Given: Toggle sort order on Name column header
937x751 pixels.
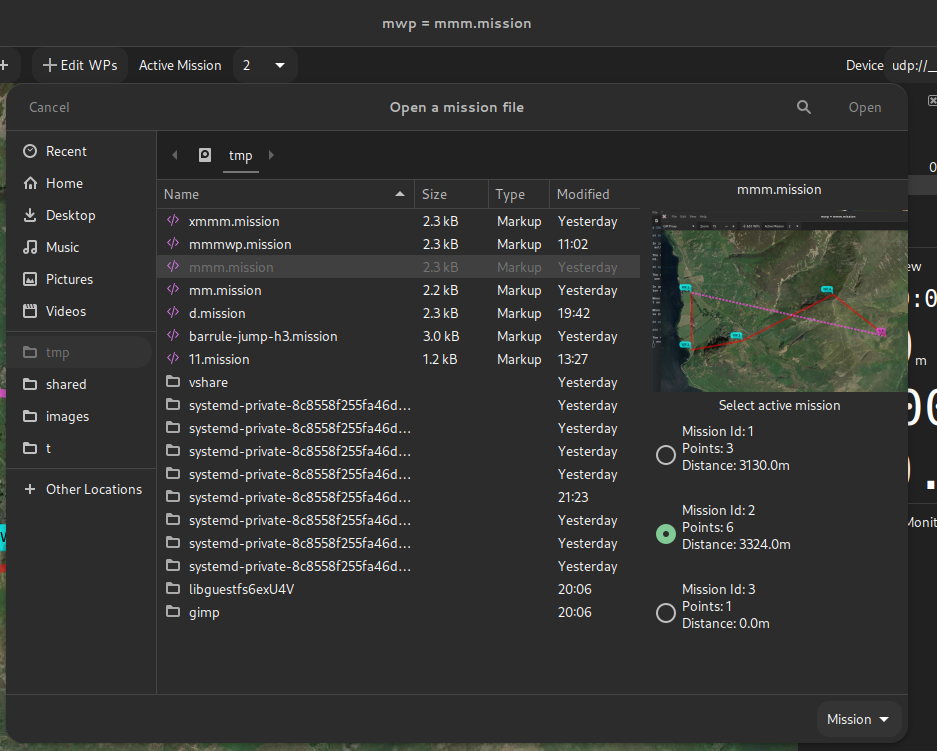Looking at the screenshot, I should click(x=286, y=194).
